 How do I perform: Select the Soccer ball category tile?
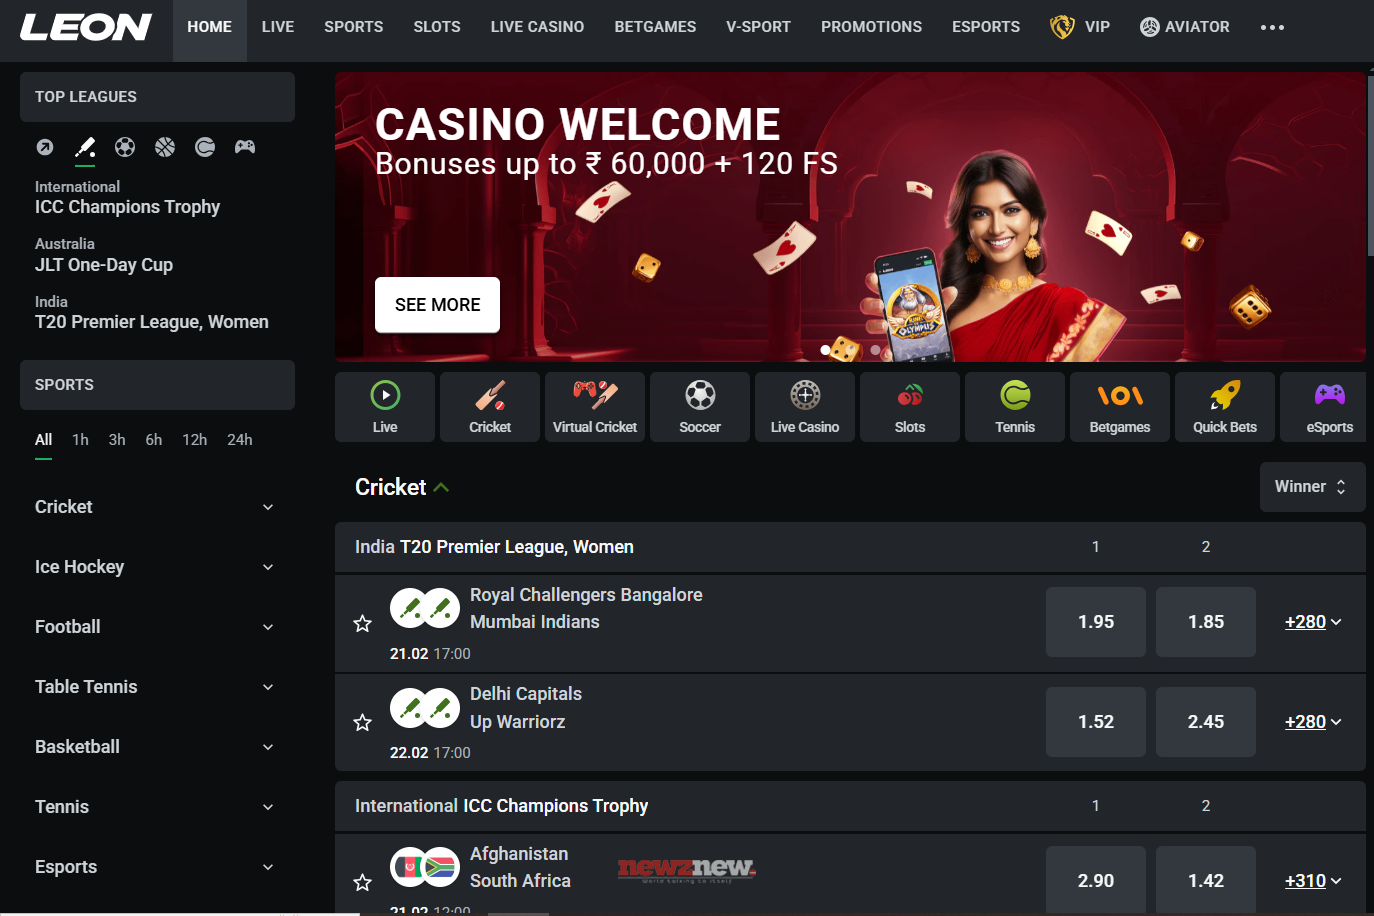pyautogui.click(x=700, y=407)
